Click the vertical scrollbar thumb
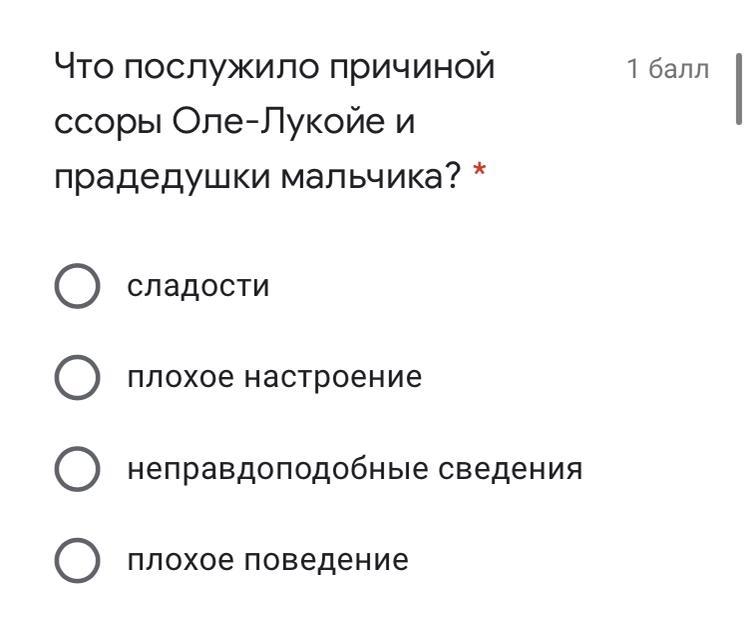Image resolution: width=748 pixels, height=636 pixels. tap(739, 89)
